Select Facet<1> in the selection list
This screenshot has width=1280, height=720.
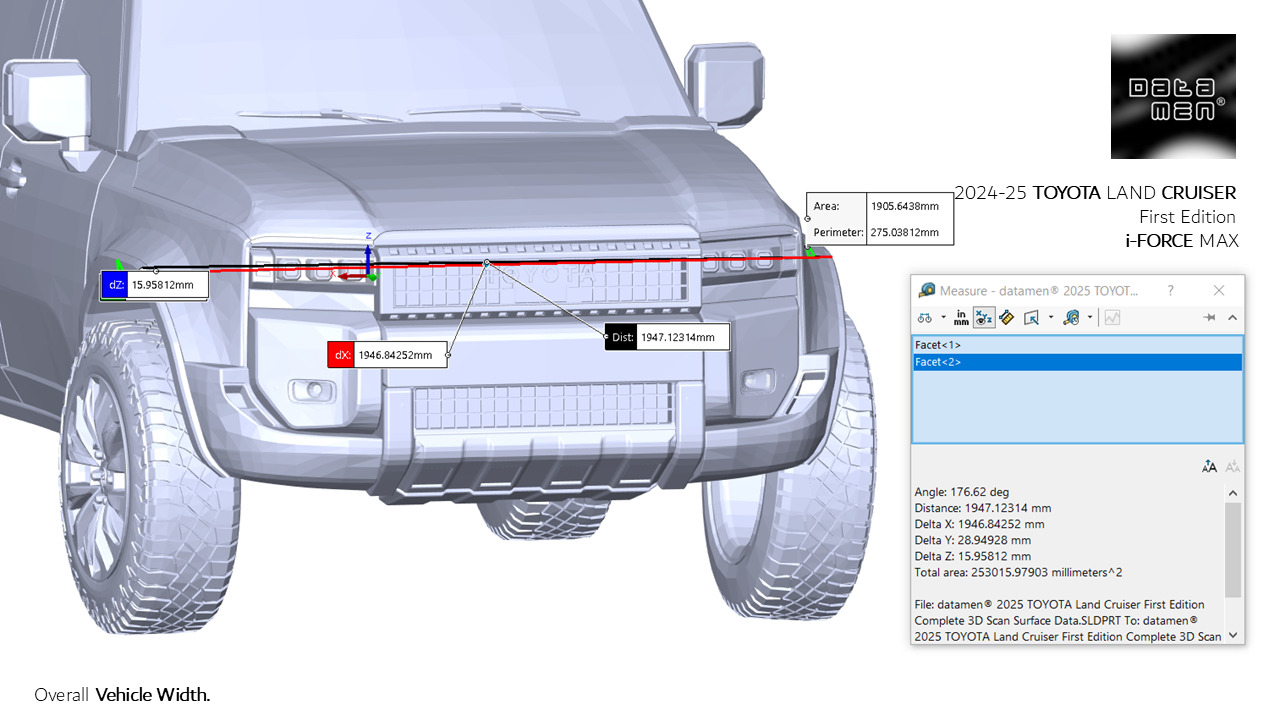(x=1077, y=345)
